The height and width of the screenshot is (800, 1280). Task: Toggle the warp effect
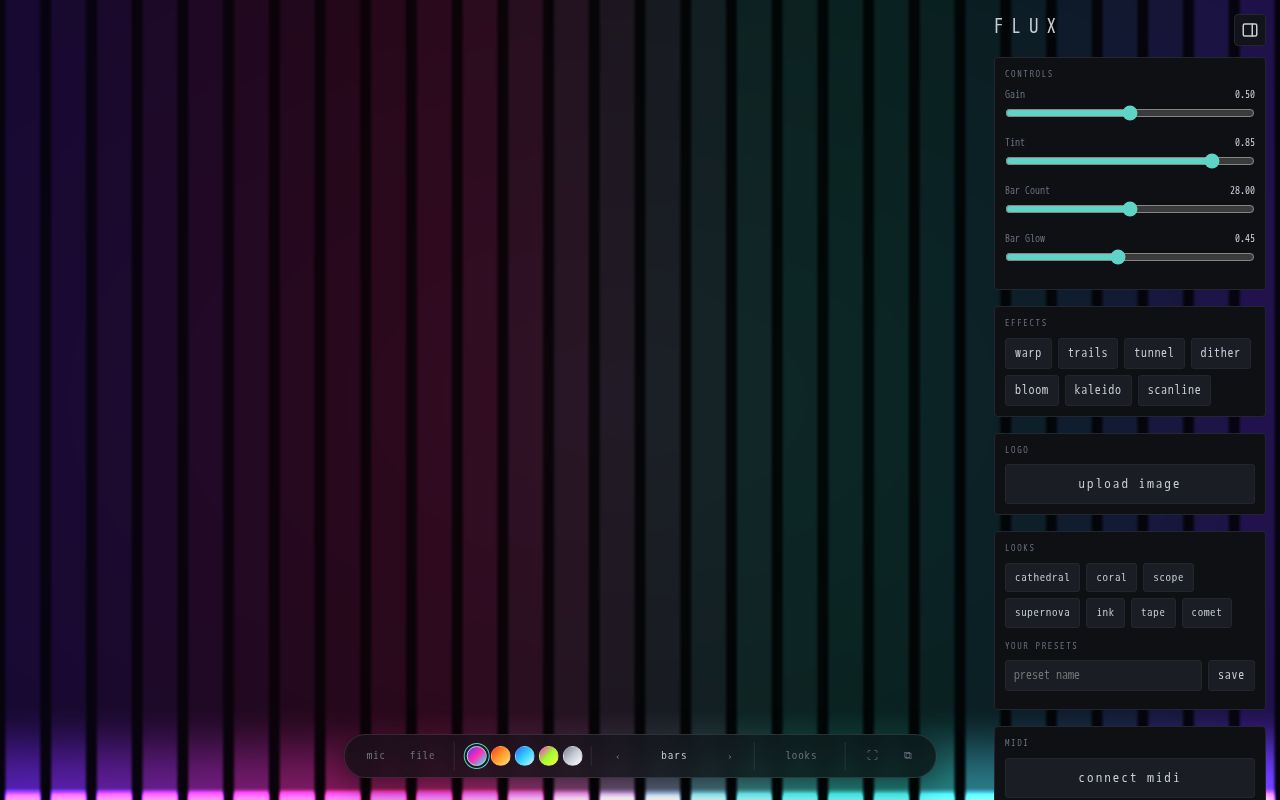[1028, 353]
